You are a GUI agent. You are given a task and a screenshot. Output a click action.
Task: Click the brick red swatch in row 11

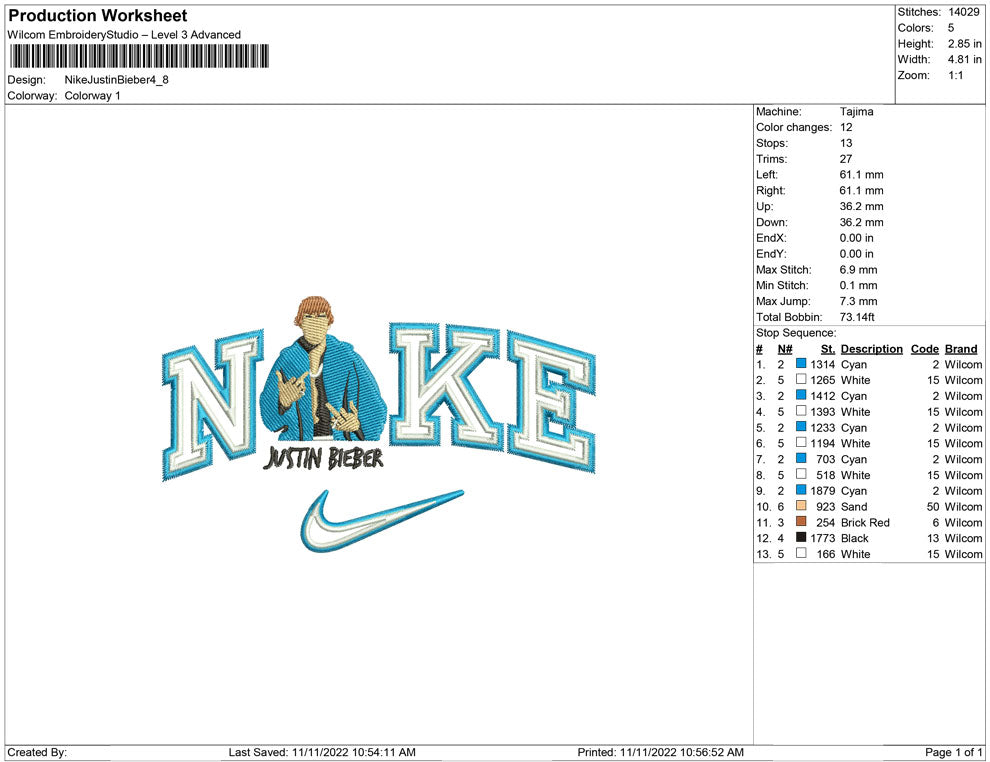coord(801,521)
